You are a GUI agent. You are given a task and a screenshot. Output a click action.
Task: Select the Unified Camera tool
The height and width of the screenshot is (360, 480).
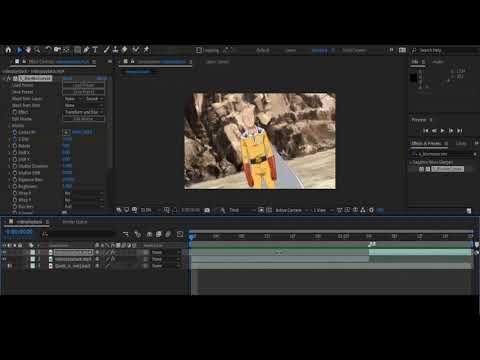pos(57,50)
